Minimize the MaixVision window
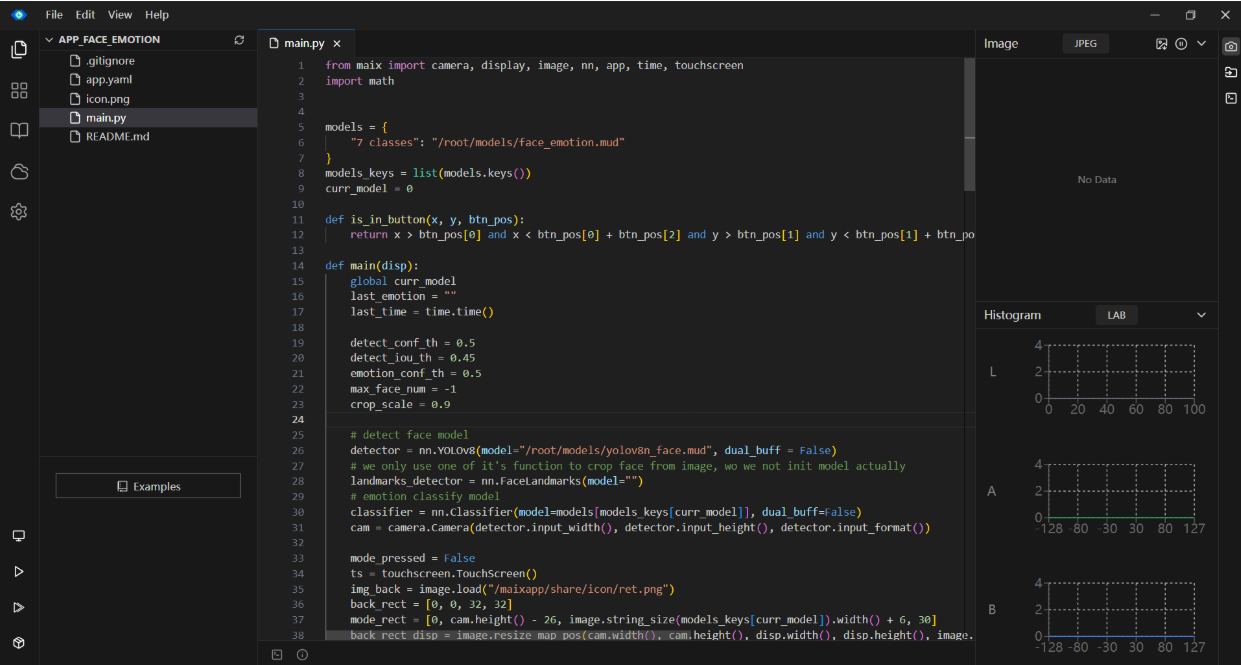This screenshot has width=1241, height=665. [1155, 15]
